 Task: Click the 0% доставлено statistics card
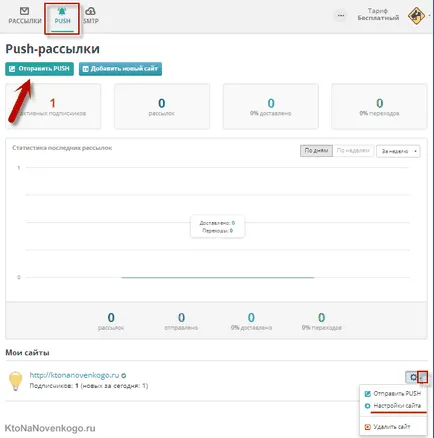tap(271, 106)
